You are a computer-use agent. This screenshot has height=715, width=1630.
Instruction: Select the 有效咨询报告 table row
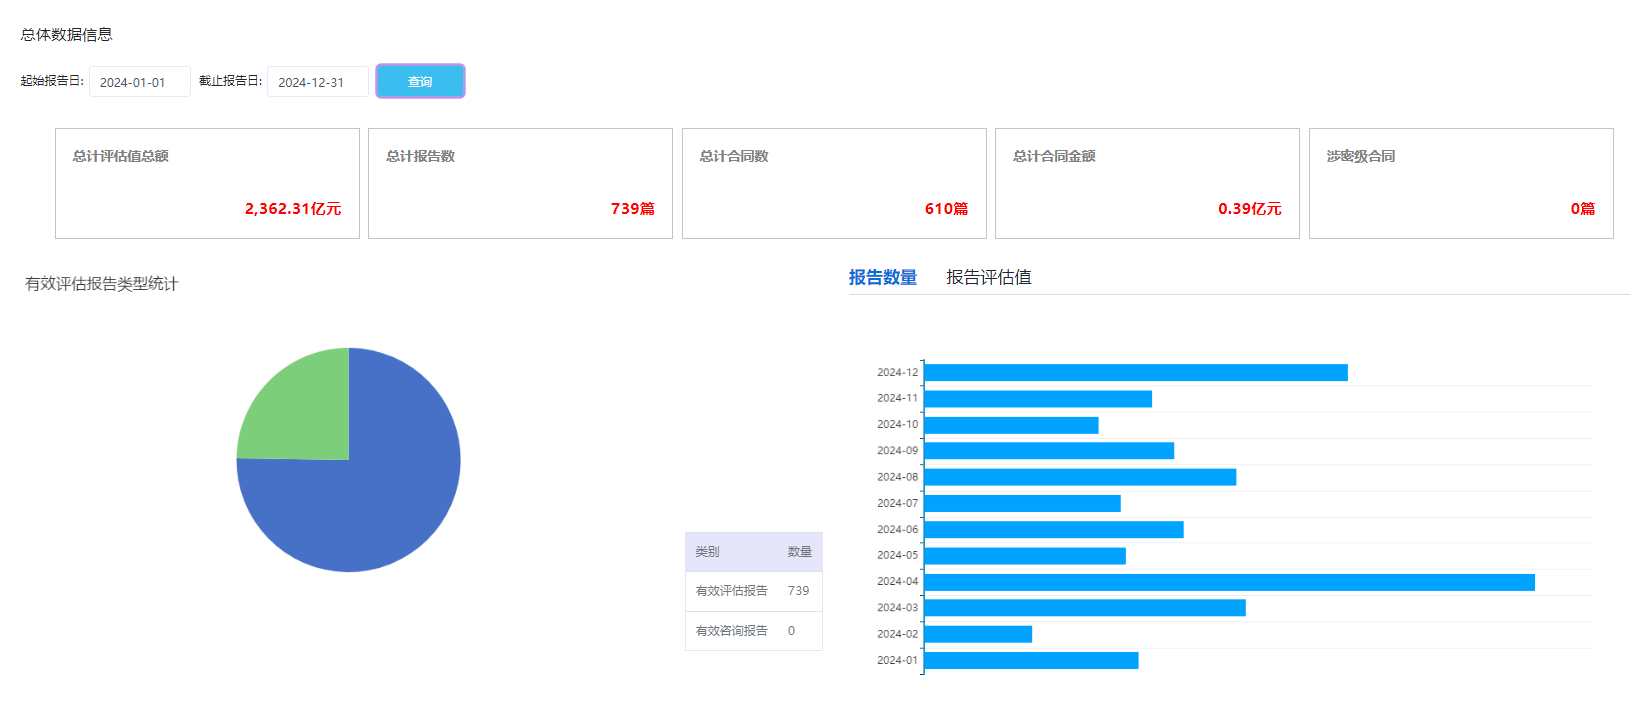point(753,631)
